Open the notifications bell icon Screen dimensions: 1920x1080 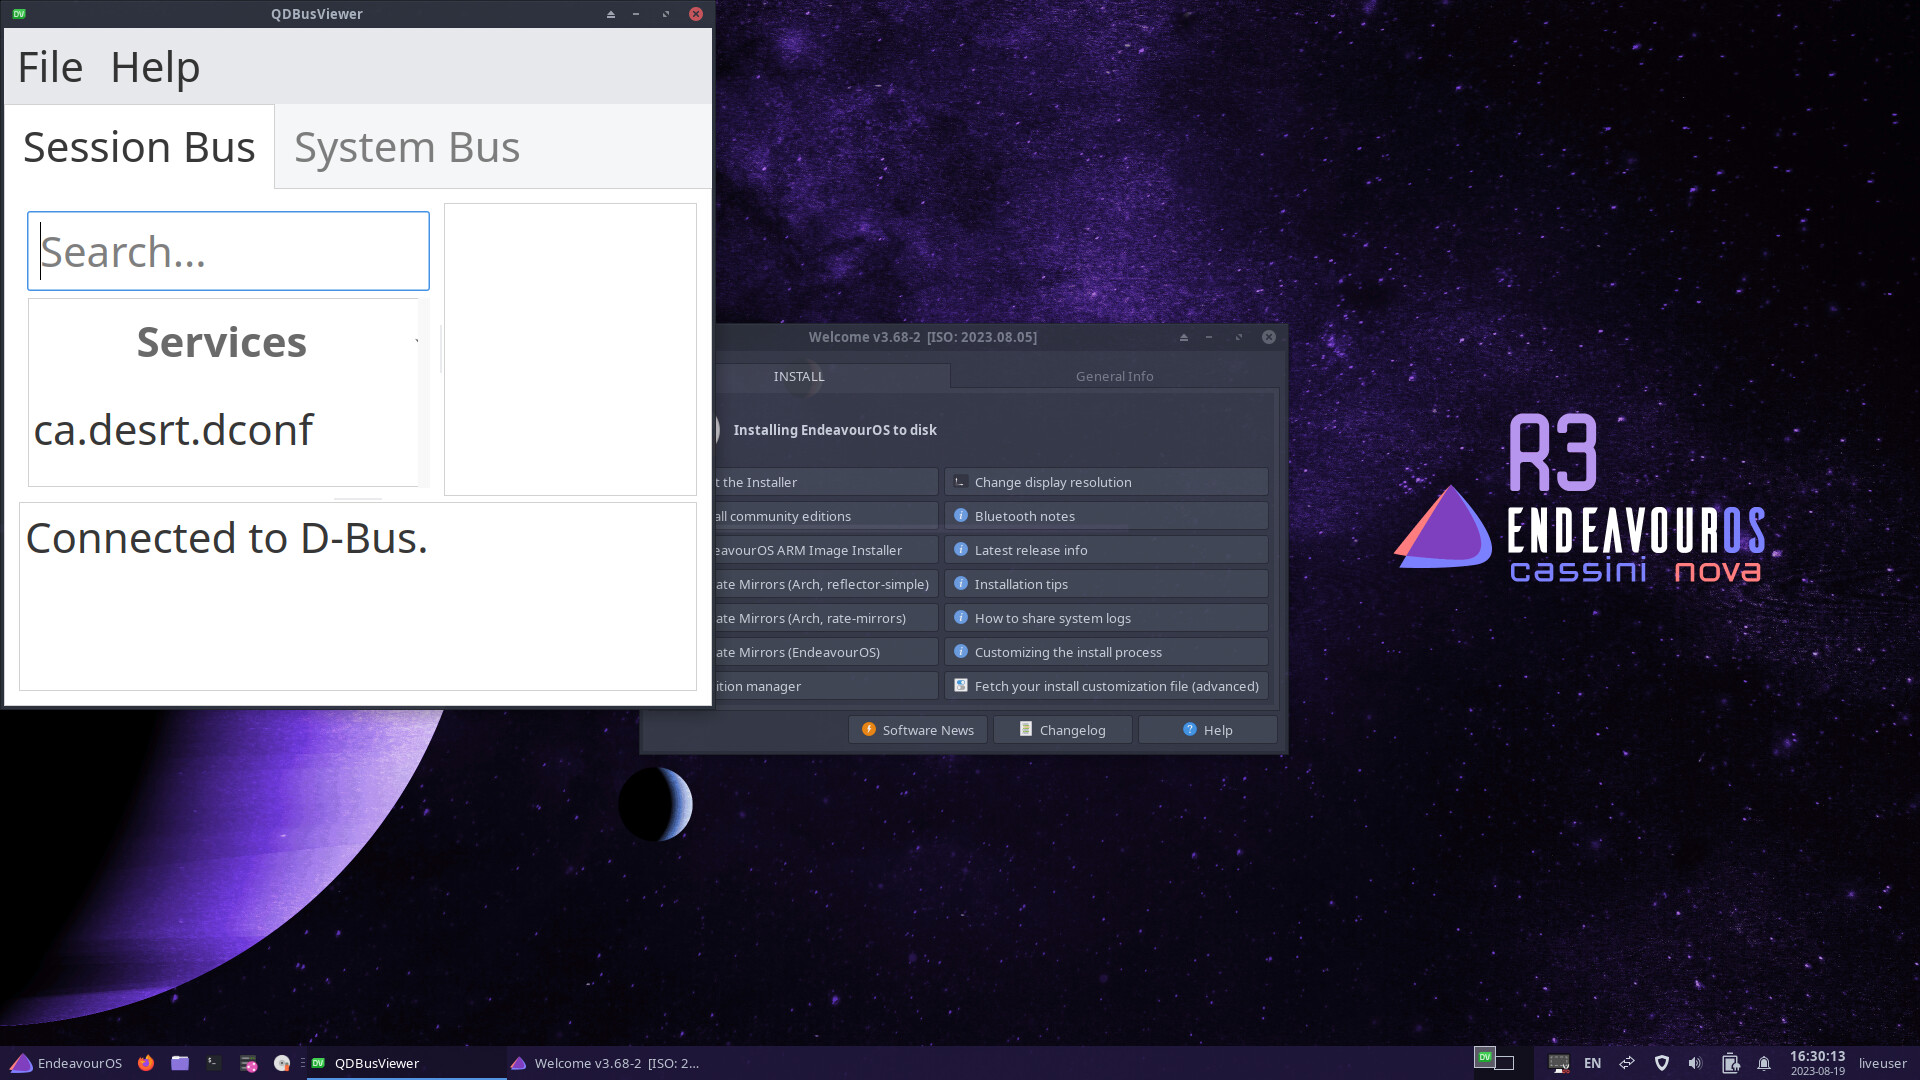(x=1764, y=1063)
